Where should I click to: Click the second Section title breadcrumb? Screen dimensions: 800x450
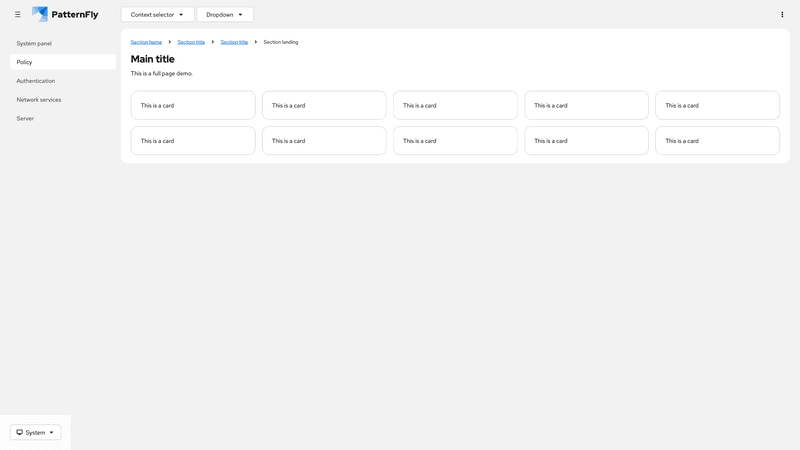pyautogui.click(x=234, y=42)
